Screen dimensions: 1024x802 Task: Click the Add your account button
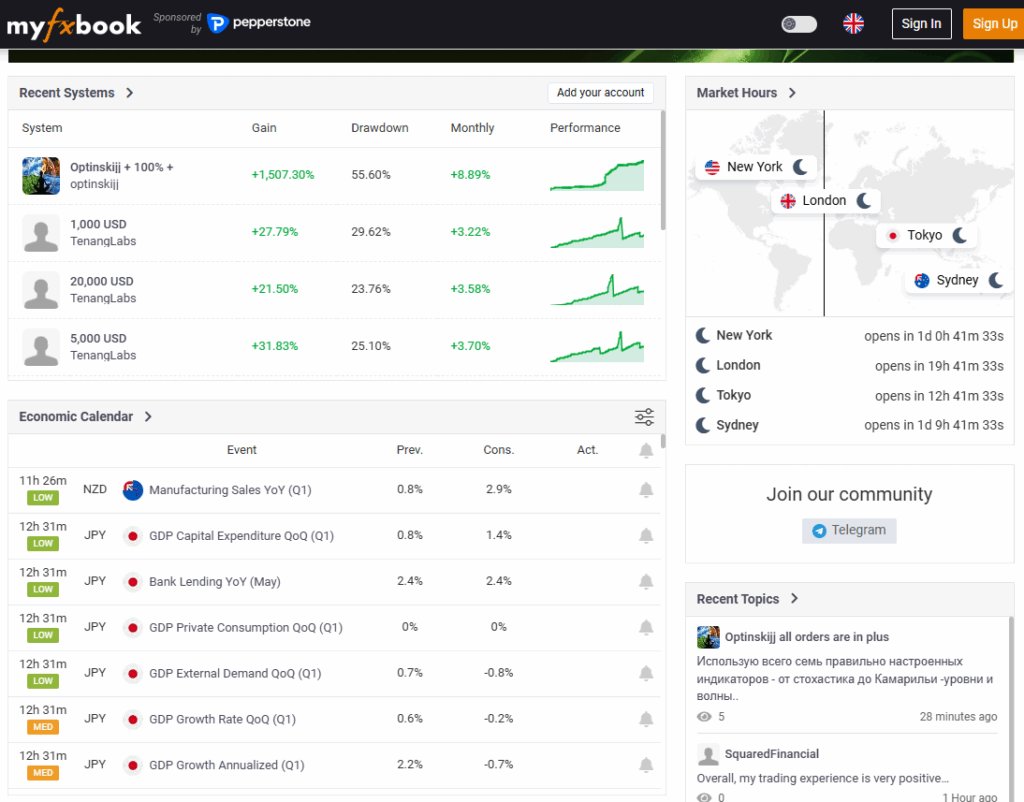[600, 93]
